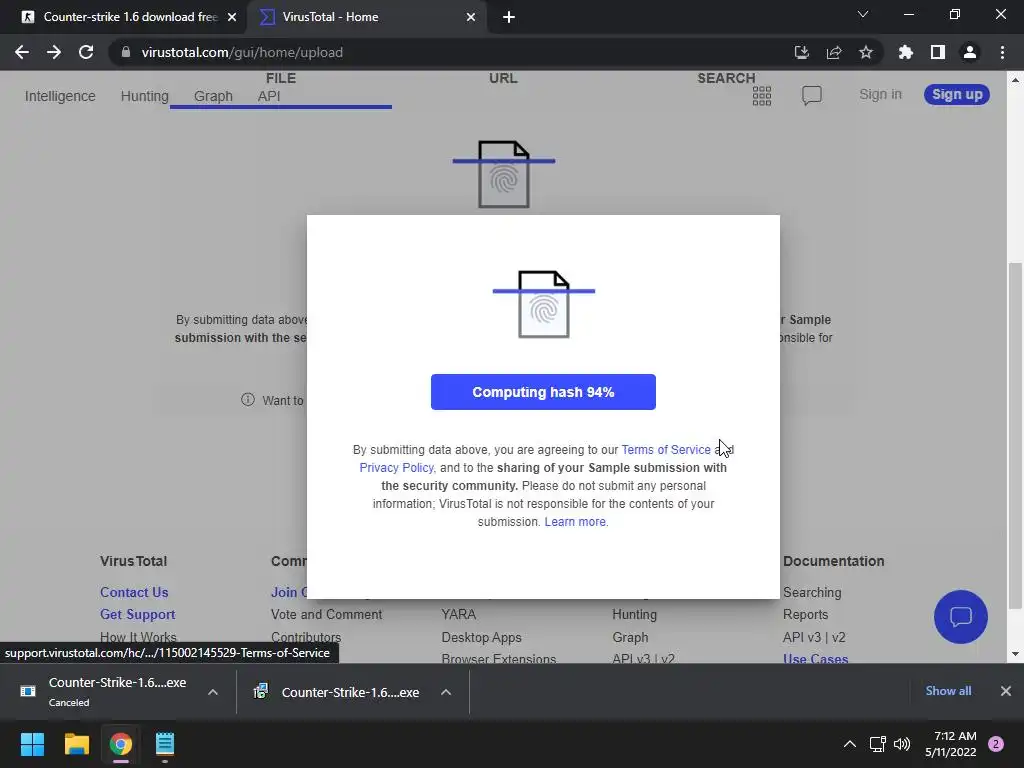Open the Hunting menu item in the header
The image size is (1024, 768).
(x=144, y=96)
